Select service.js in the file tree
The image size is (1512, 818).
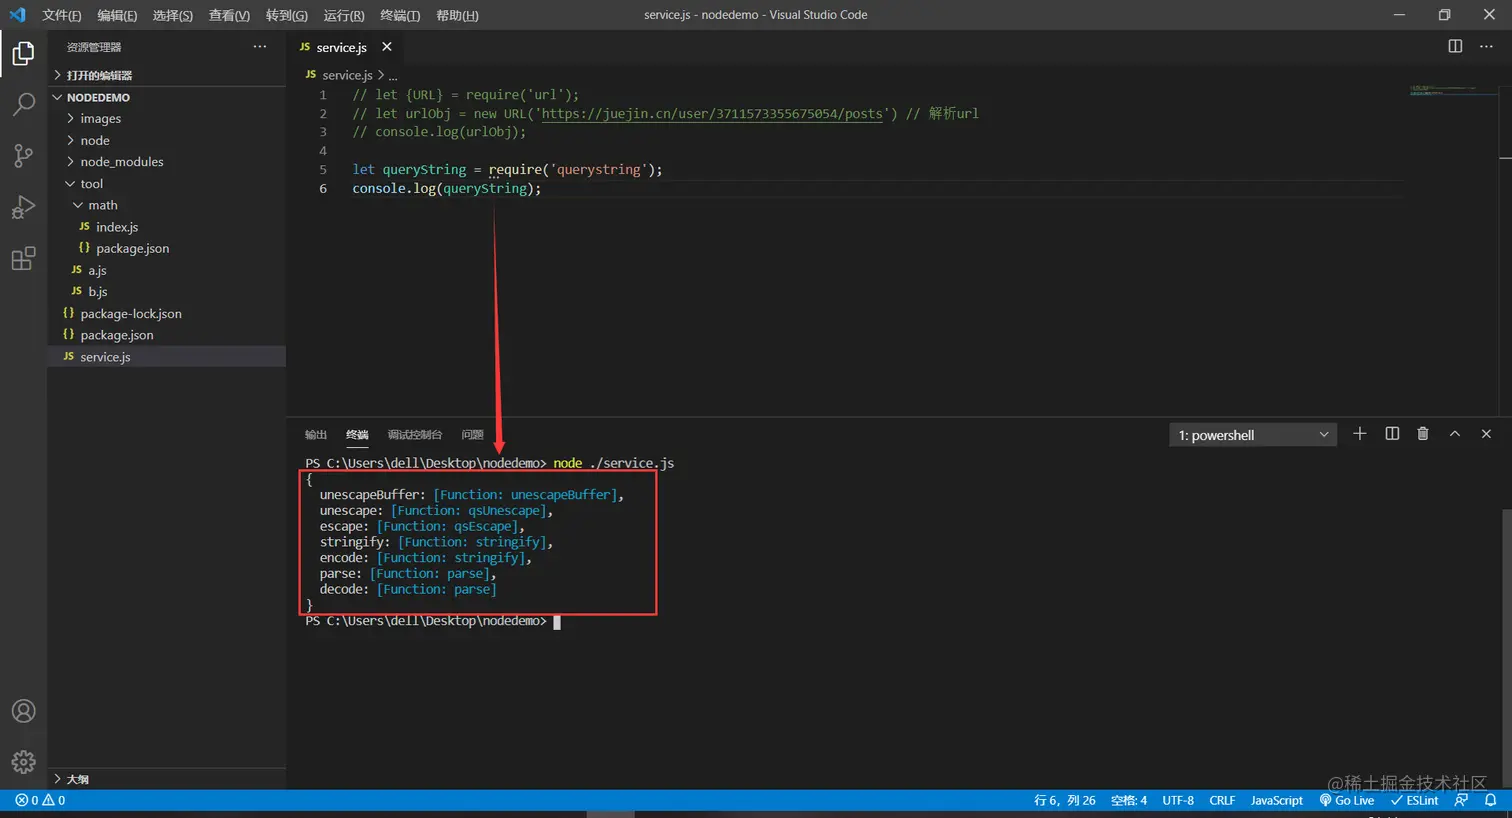pyautogui.click(x=166, y=357)
